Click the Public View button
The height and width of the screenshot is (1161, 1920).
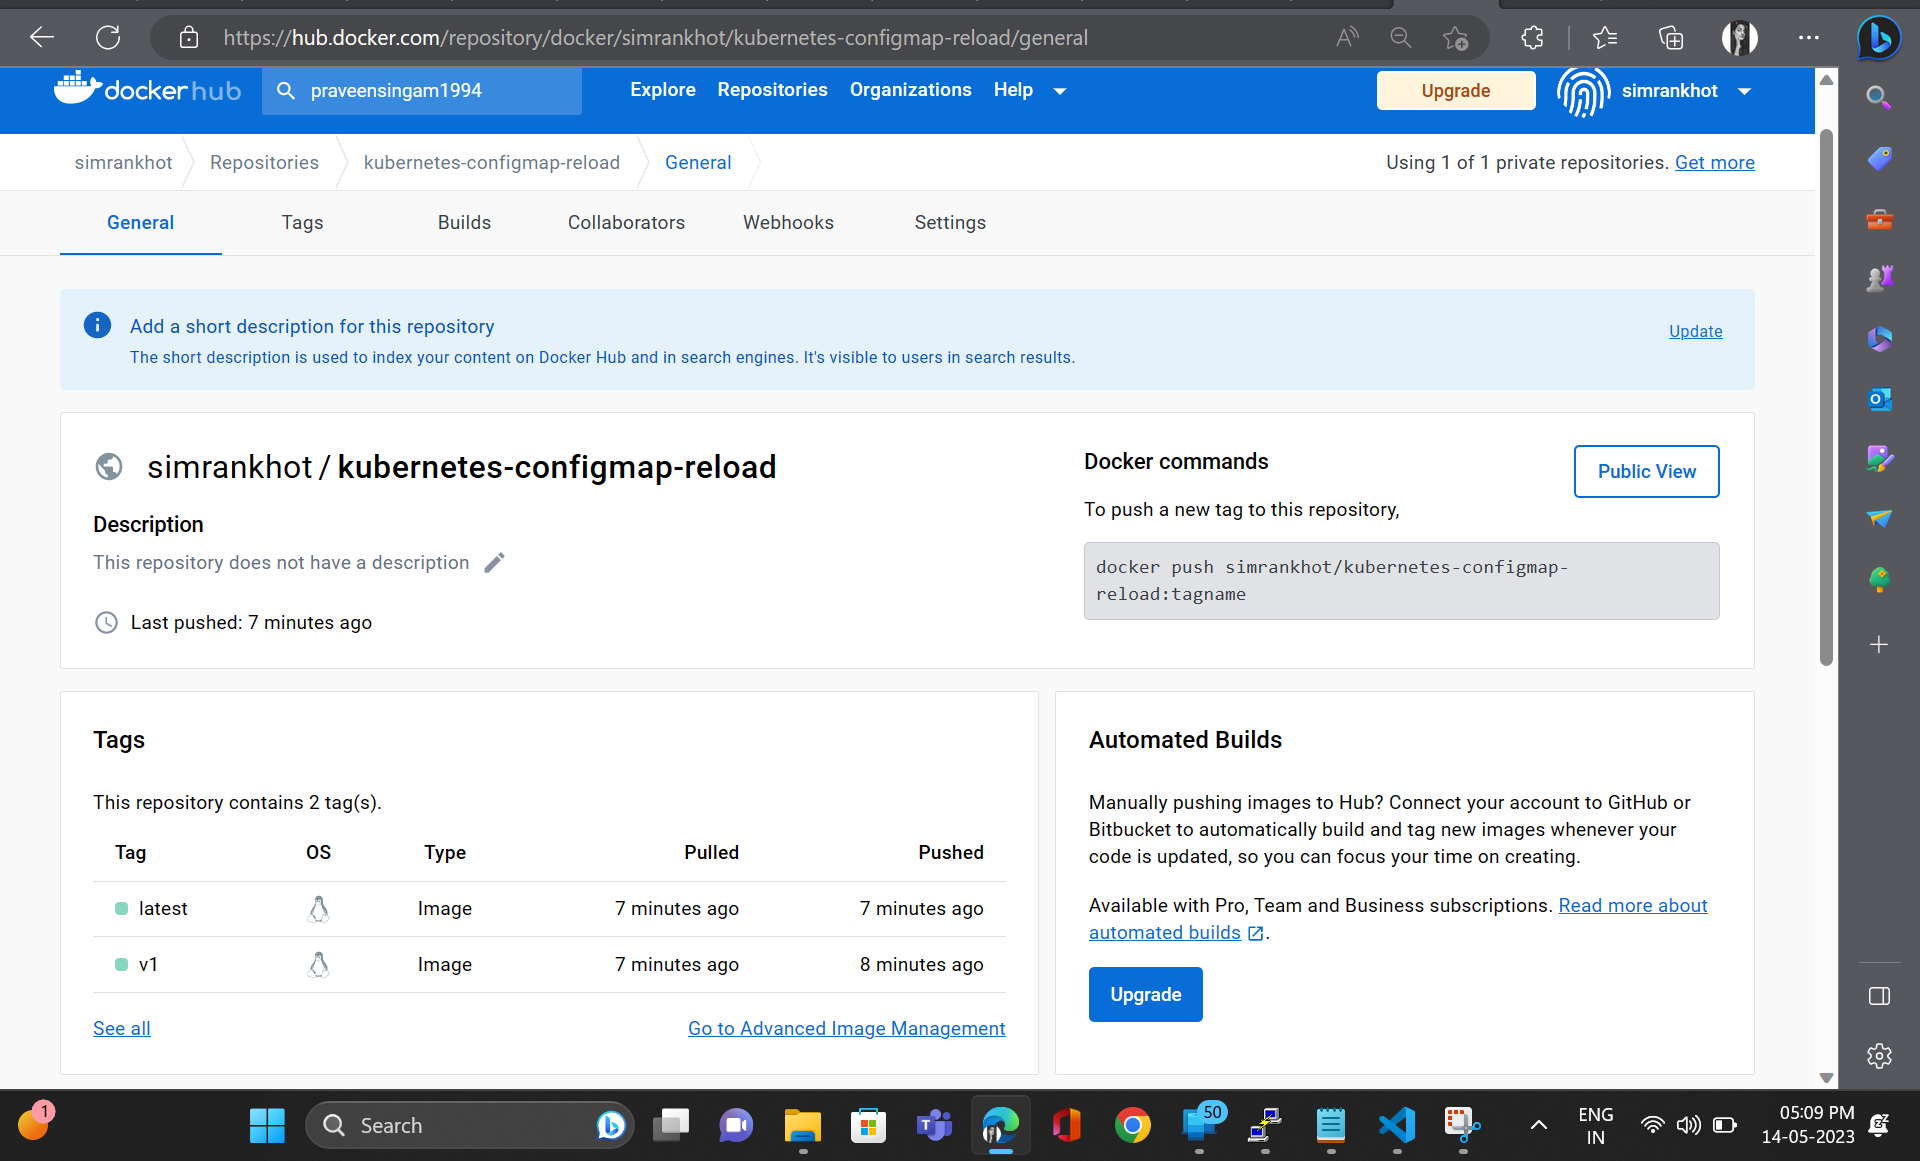point(1646,471)
